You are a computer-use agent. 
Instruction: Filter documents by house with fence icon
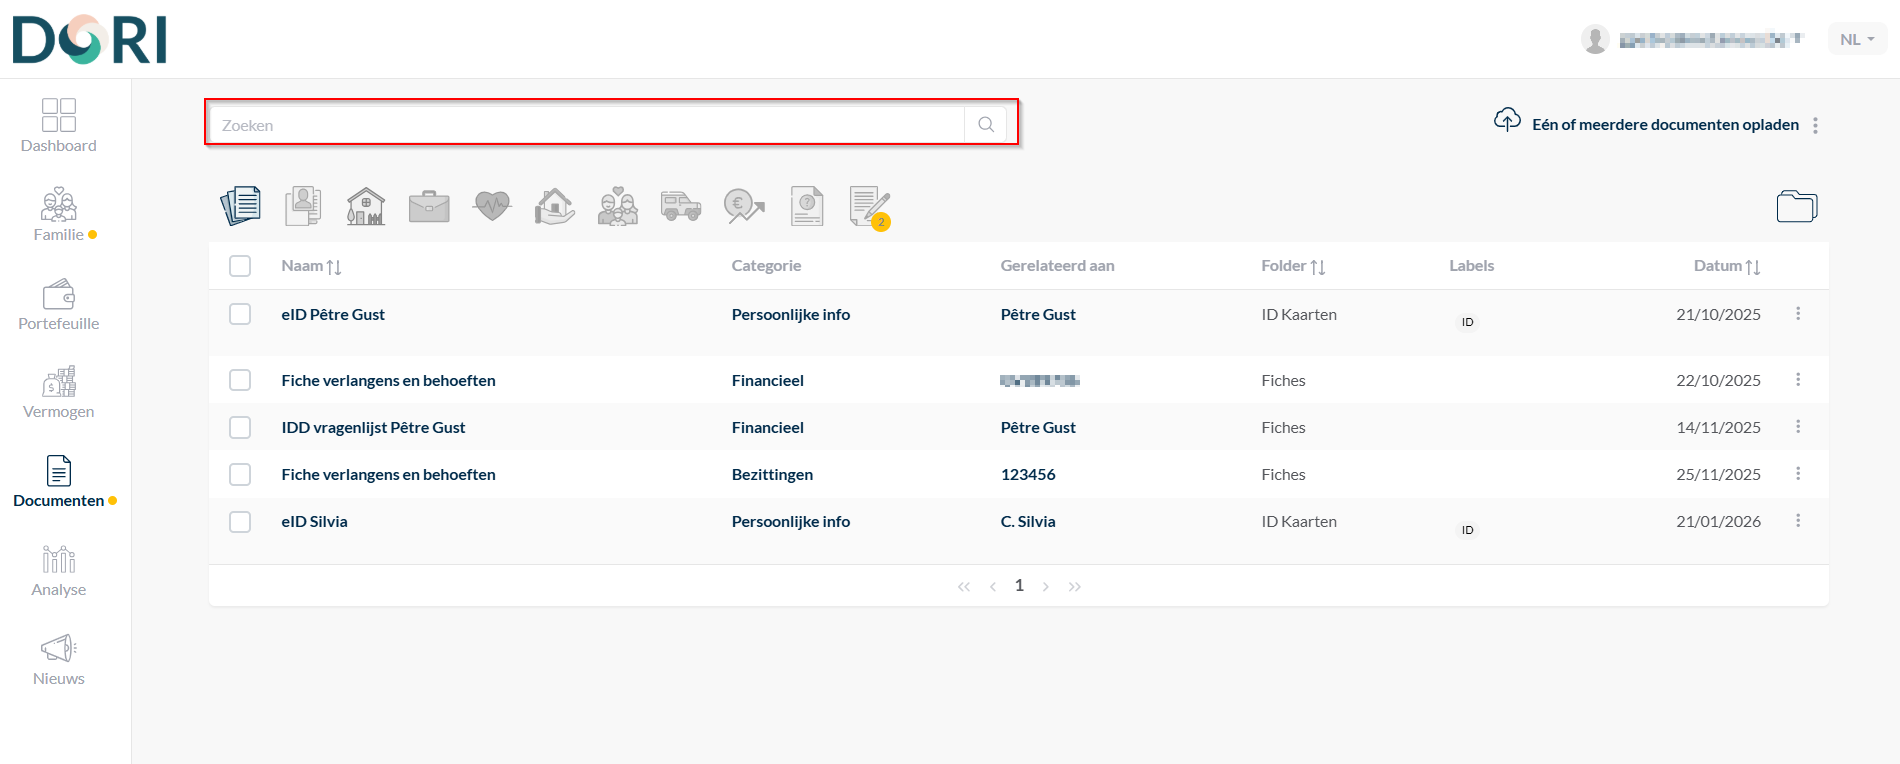pyautogui.click(x=366, y=206)
